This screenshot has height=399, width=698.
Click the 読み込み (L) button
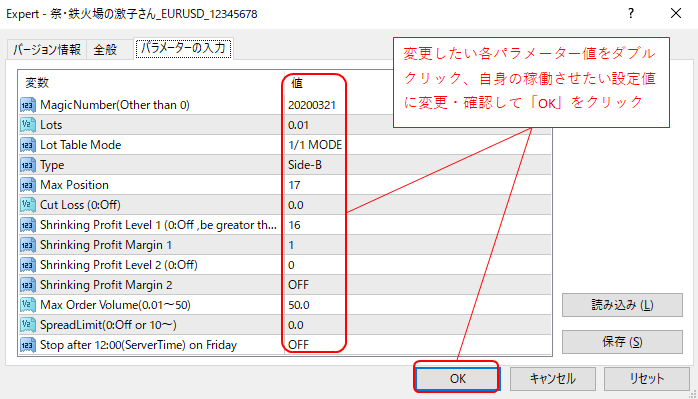point(622,305)
